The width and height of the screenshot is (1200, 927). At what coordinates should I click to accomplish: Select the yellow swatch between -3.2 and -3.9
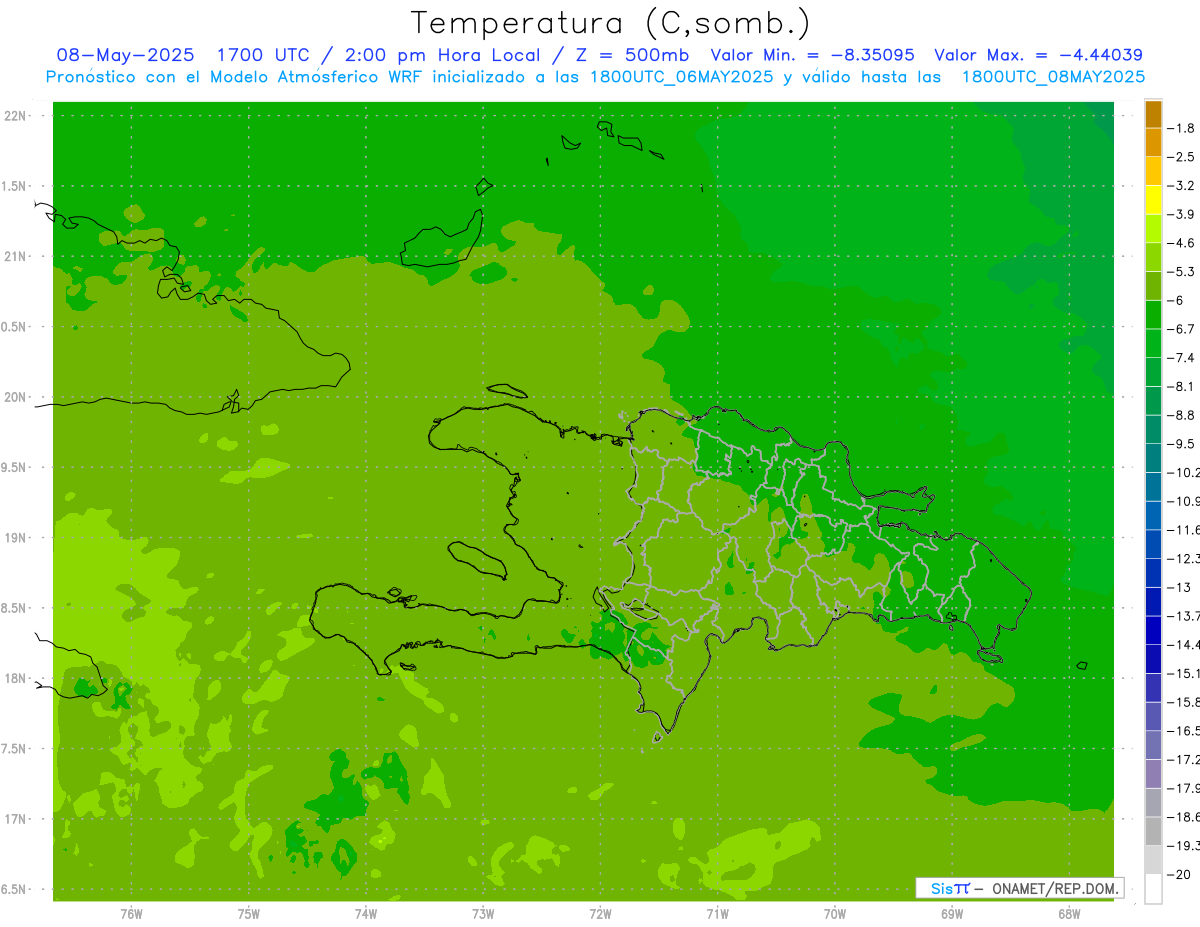tap(1153, 200)
